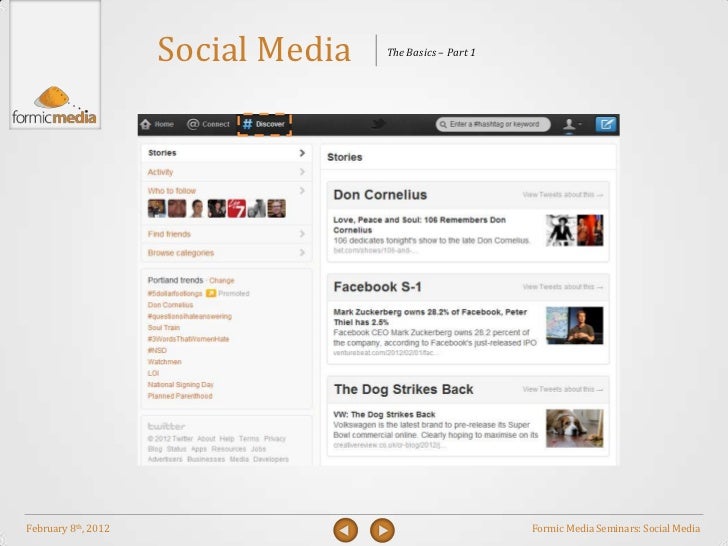
Task: Open Browse categories in the sidebar
Action: [226, 253]
